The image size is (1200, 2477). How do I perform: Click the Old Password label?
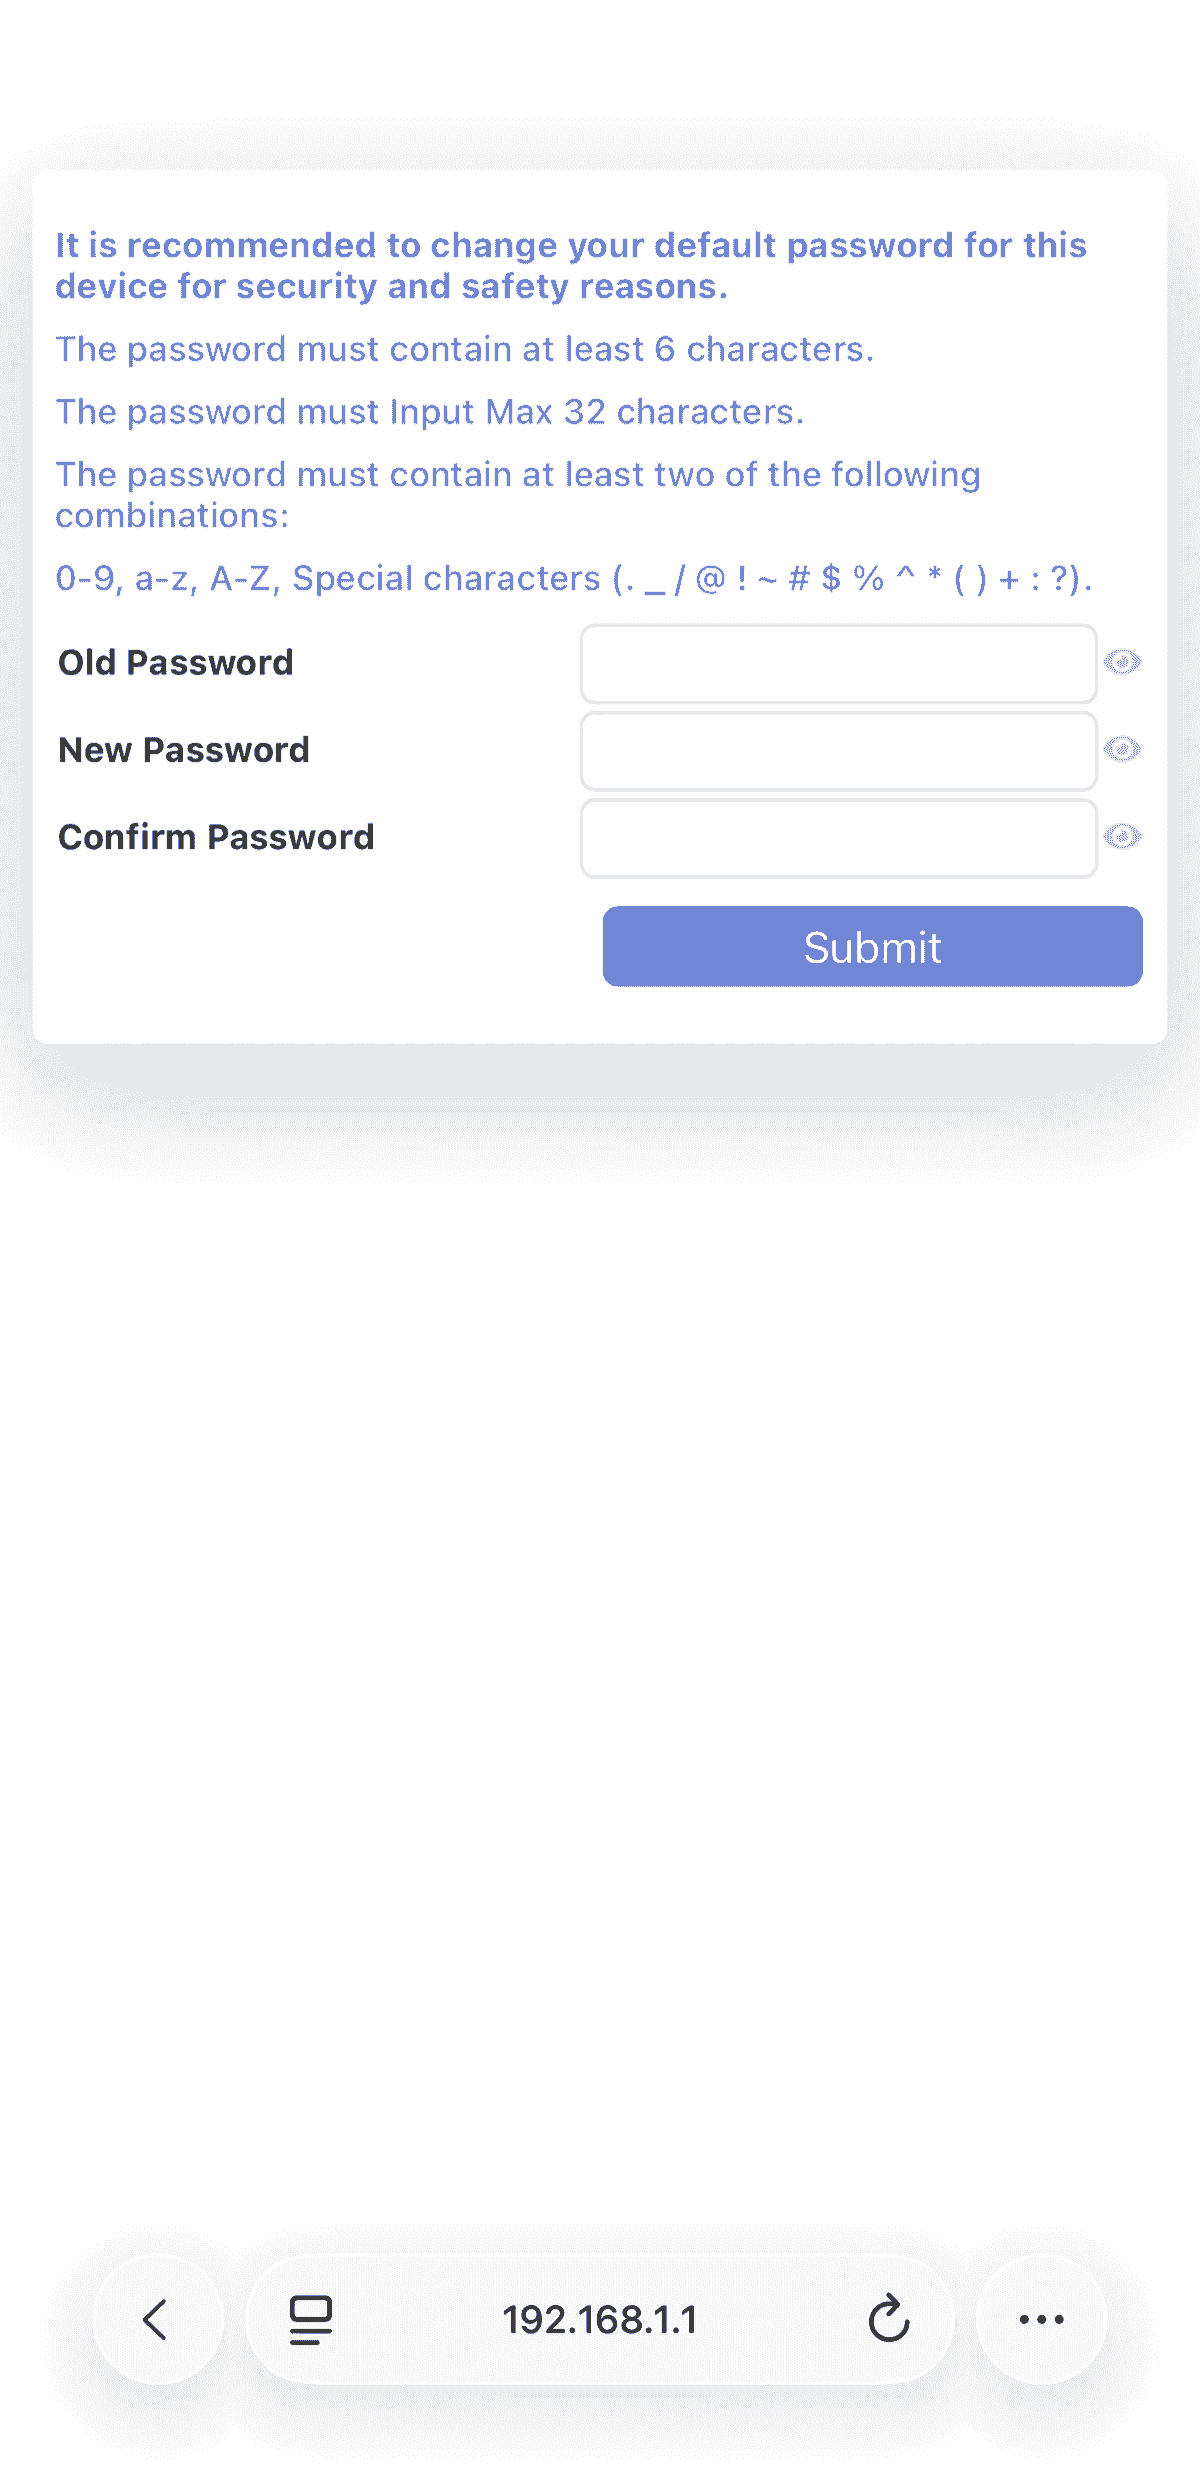point(176,663)
